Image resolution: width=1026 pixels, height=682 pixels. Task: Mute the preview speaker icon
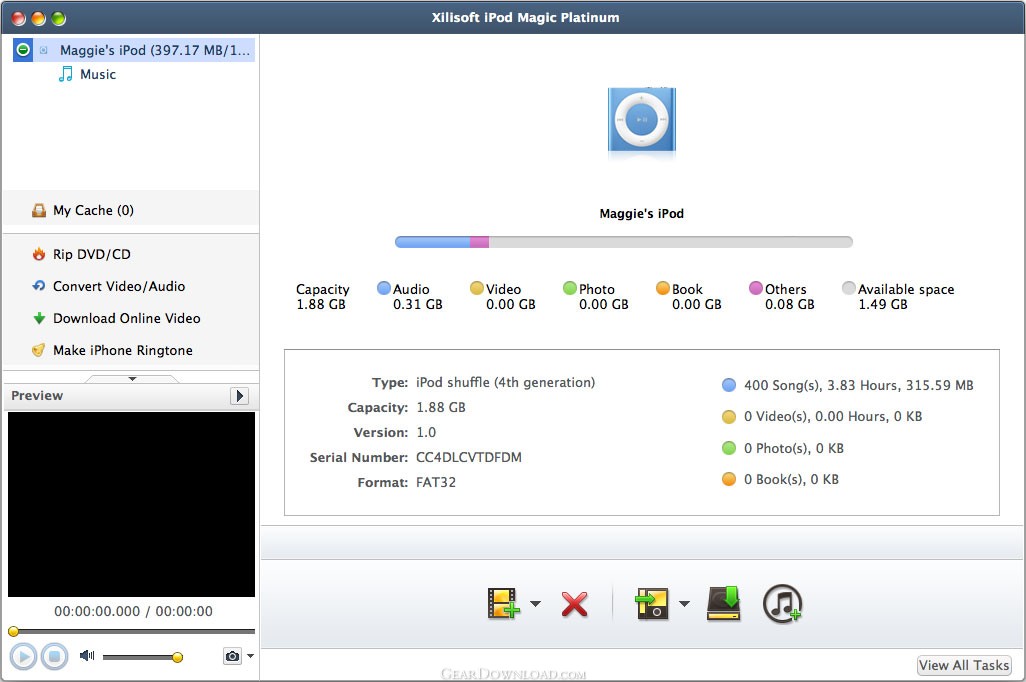pyautogui.click(x=86, y=655)
